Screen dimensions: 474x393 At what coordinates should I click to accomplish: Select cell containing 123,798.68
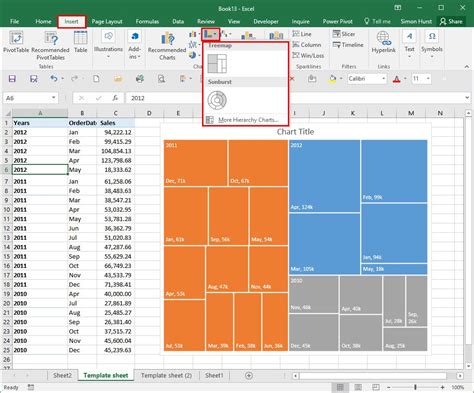116,160
